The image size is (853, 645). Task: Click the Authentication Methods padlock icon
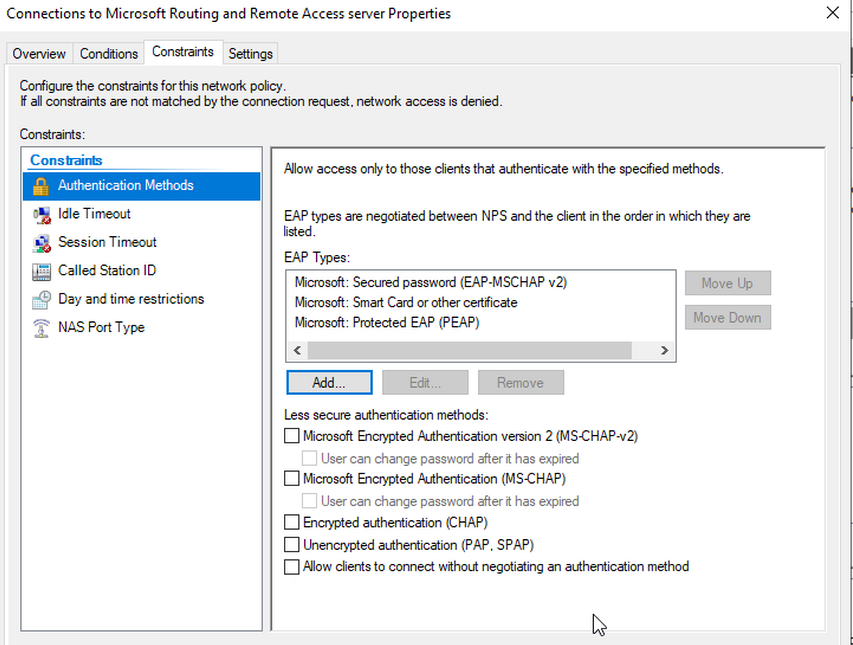(x=41, y=186)
